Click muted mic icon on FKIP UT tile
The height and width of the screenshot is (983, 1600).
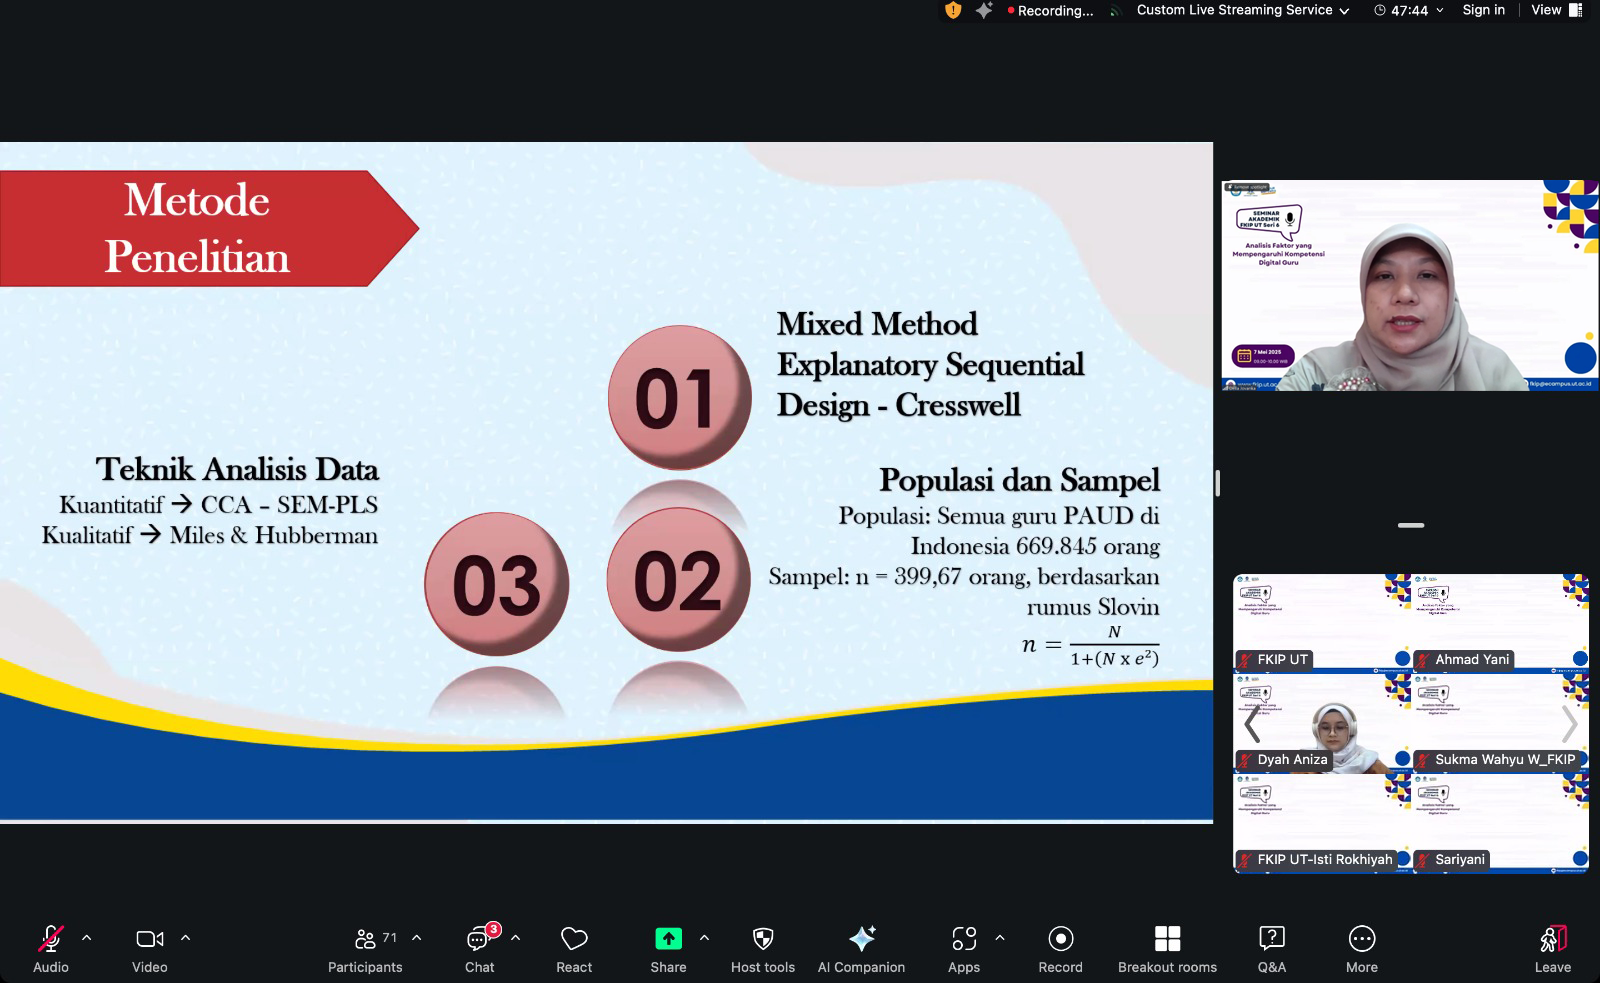[x=1246, y=660]
